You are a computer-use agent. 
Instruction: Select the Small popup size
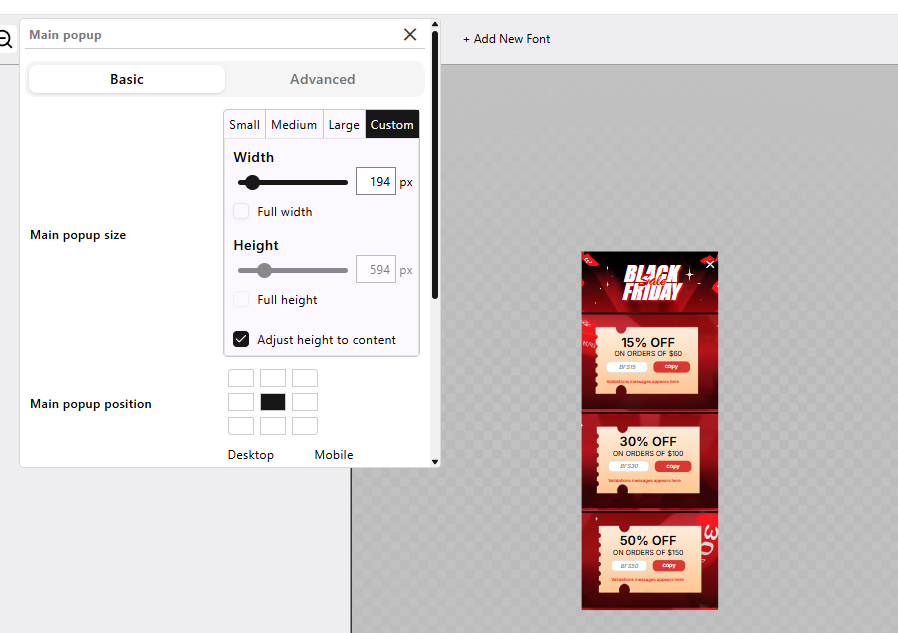[245, 124]
